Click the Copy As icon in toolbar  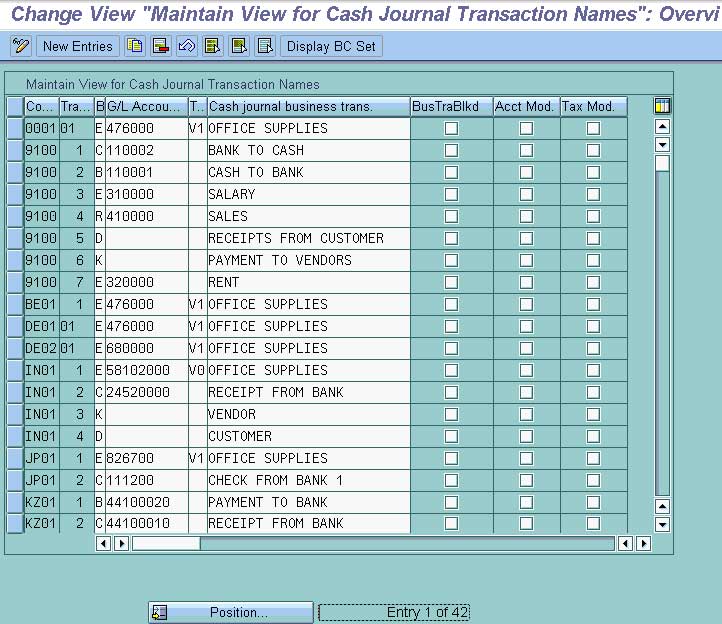pyautogui.click(x=134, y=46)
